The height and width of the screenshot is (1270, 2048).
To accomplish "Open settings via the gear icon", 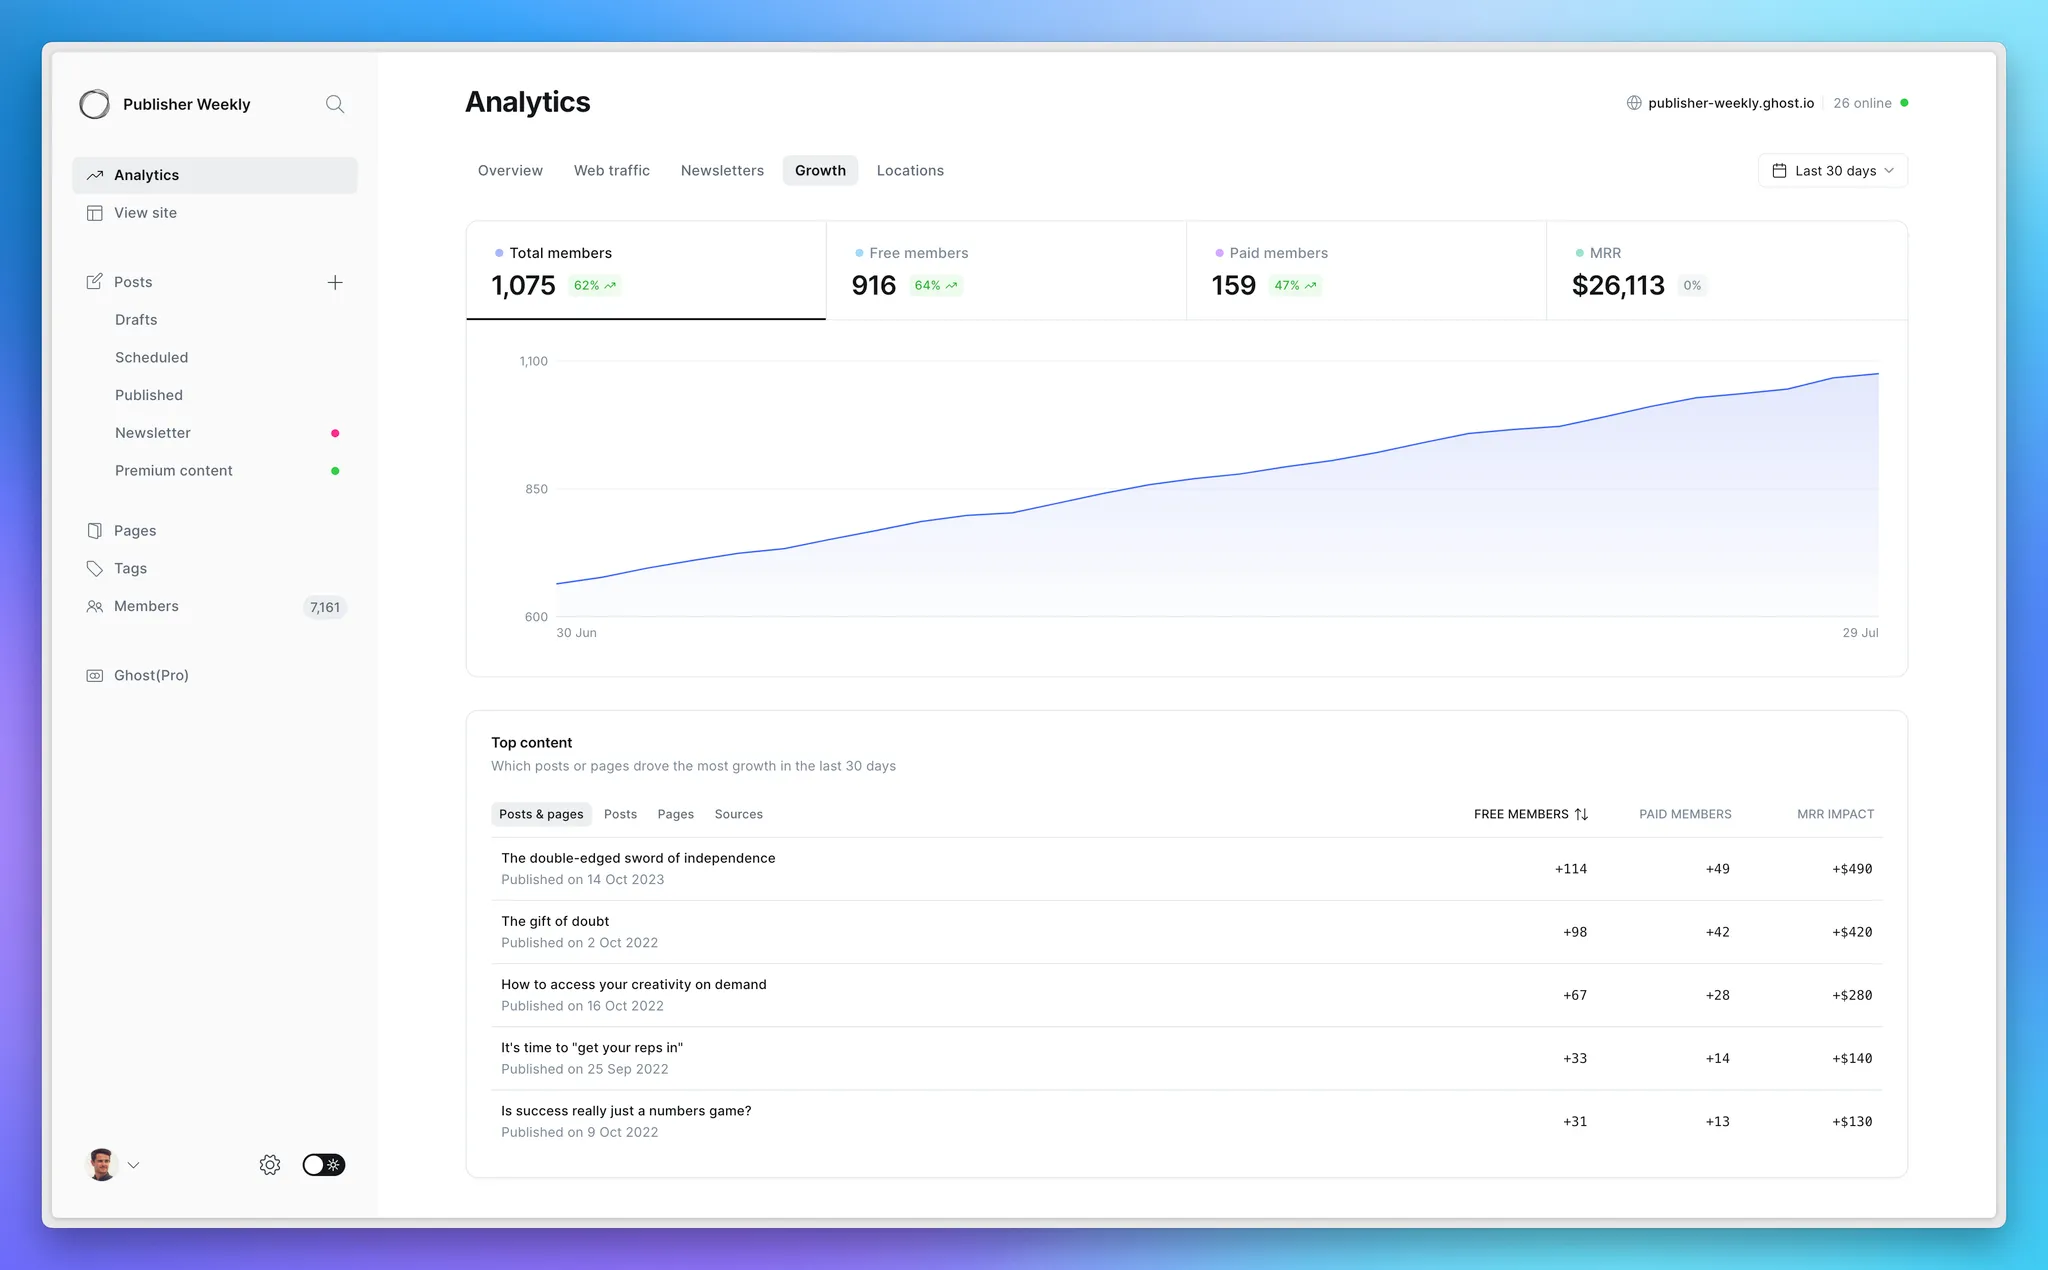I will (270, 1165).
